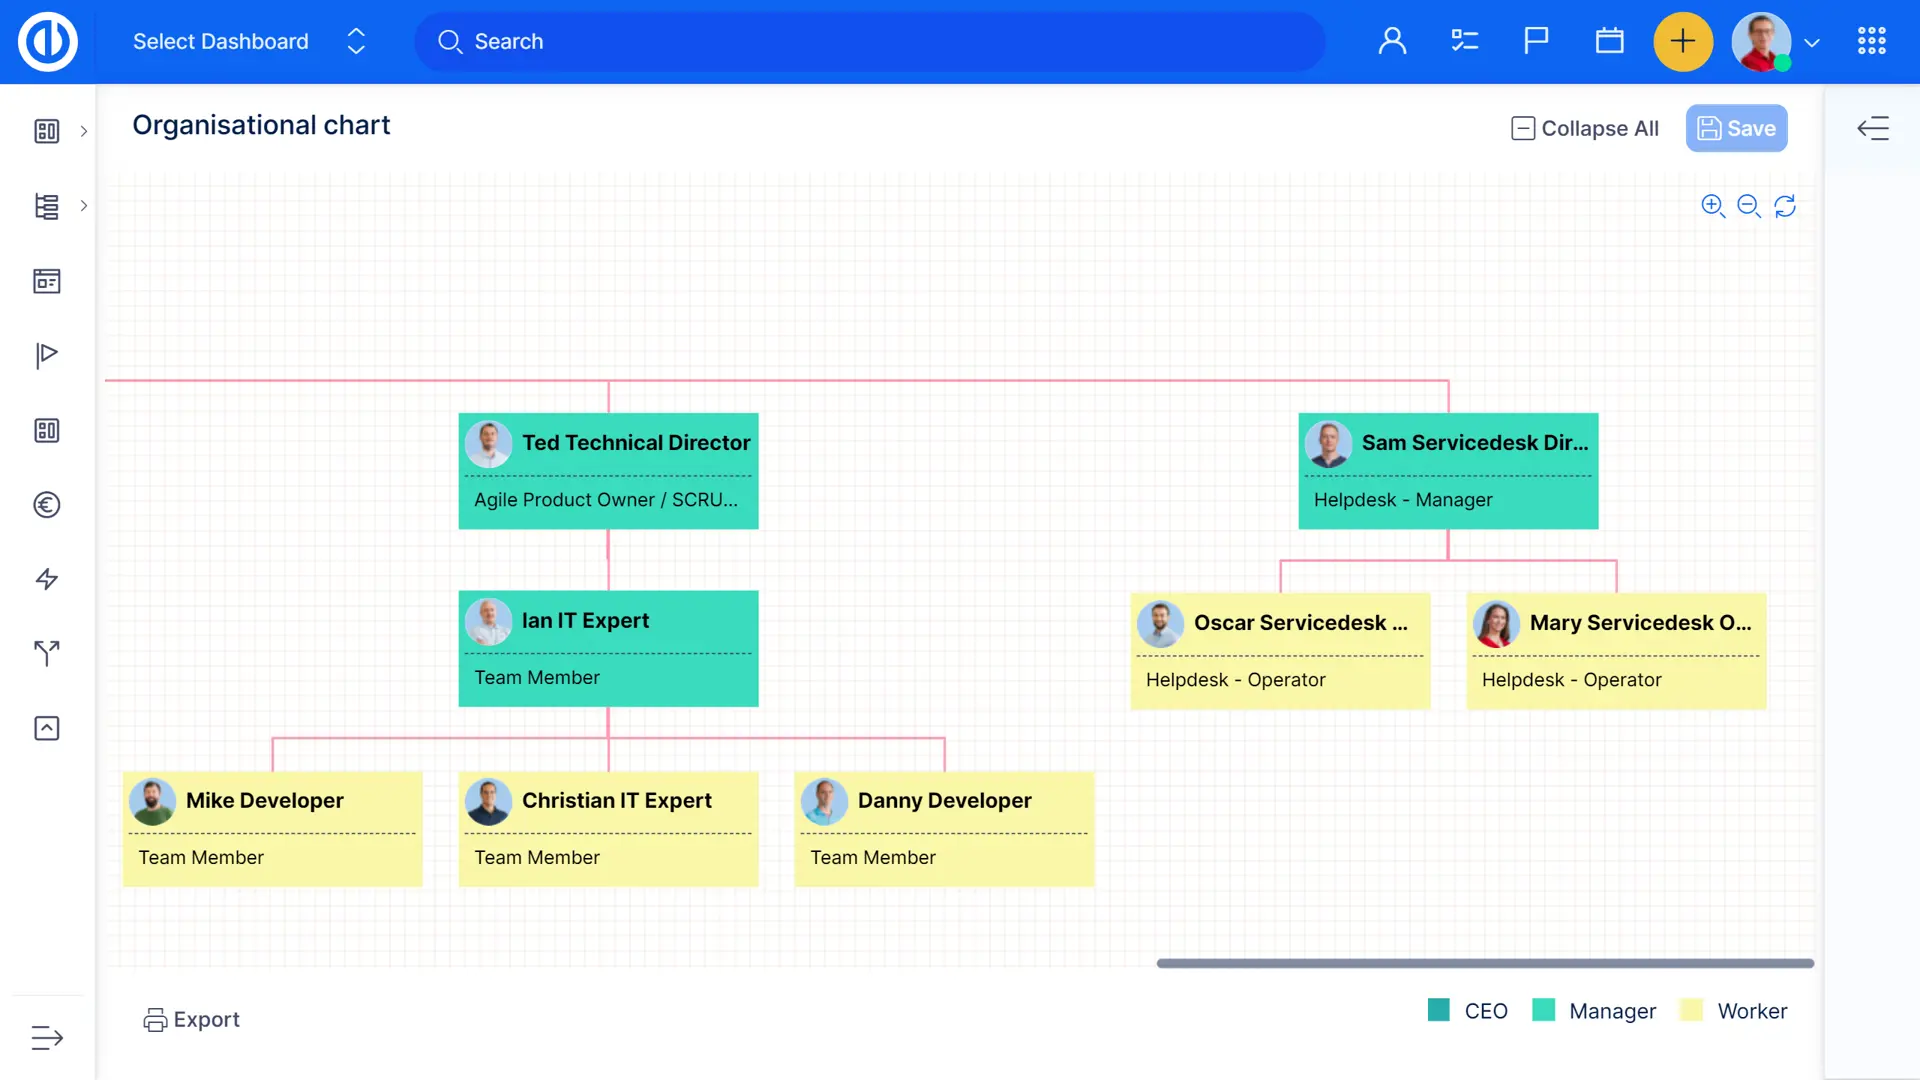Click the Manager legend color swatch
The image size is (1920, 1080).
tap(1543, 1010)
